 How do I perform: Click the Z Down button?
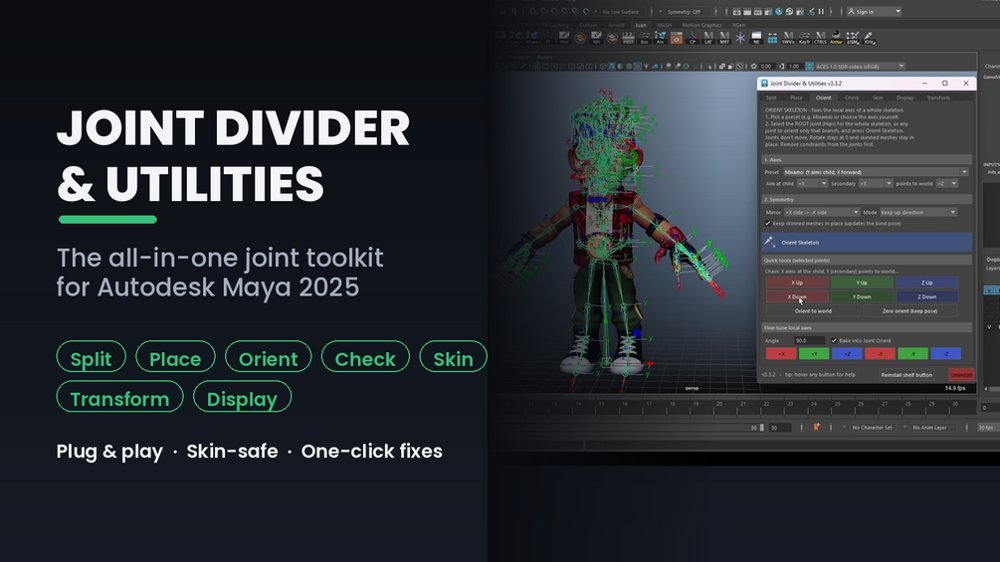(927, 297)
